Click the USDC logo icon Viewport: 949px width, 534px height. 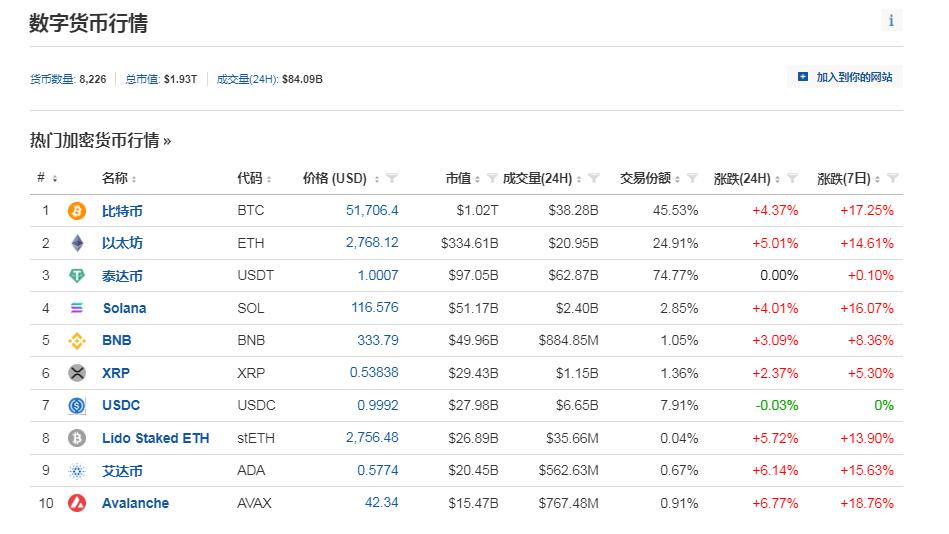[x=77, y=406]
